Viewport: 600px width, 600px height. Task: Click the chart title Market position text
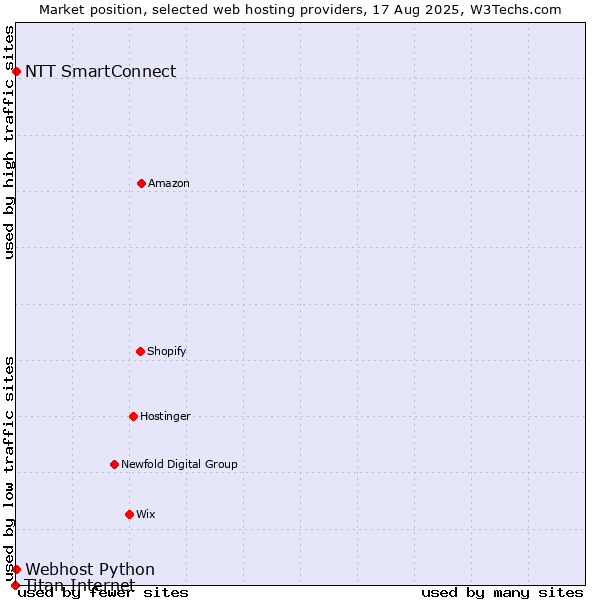coord(300,10)
